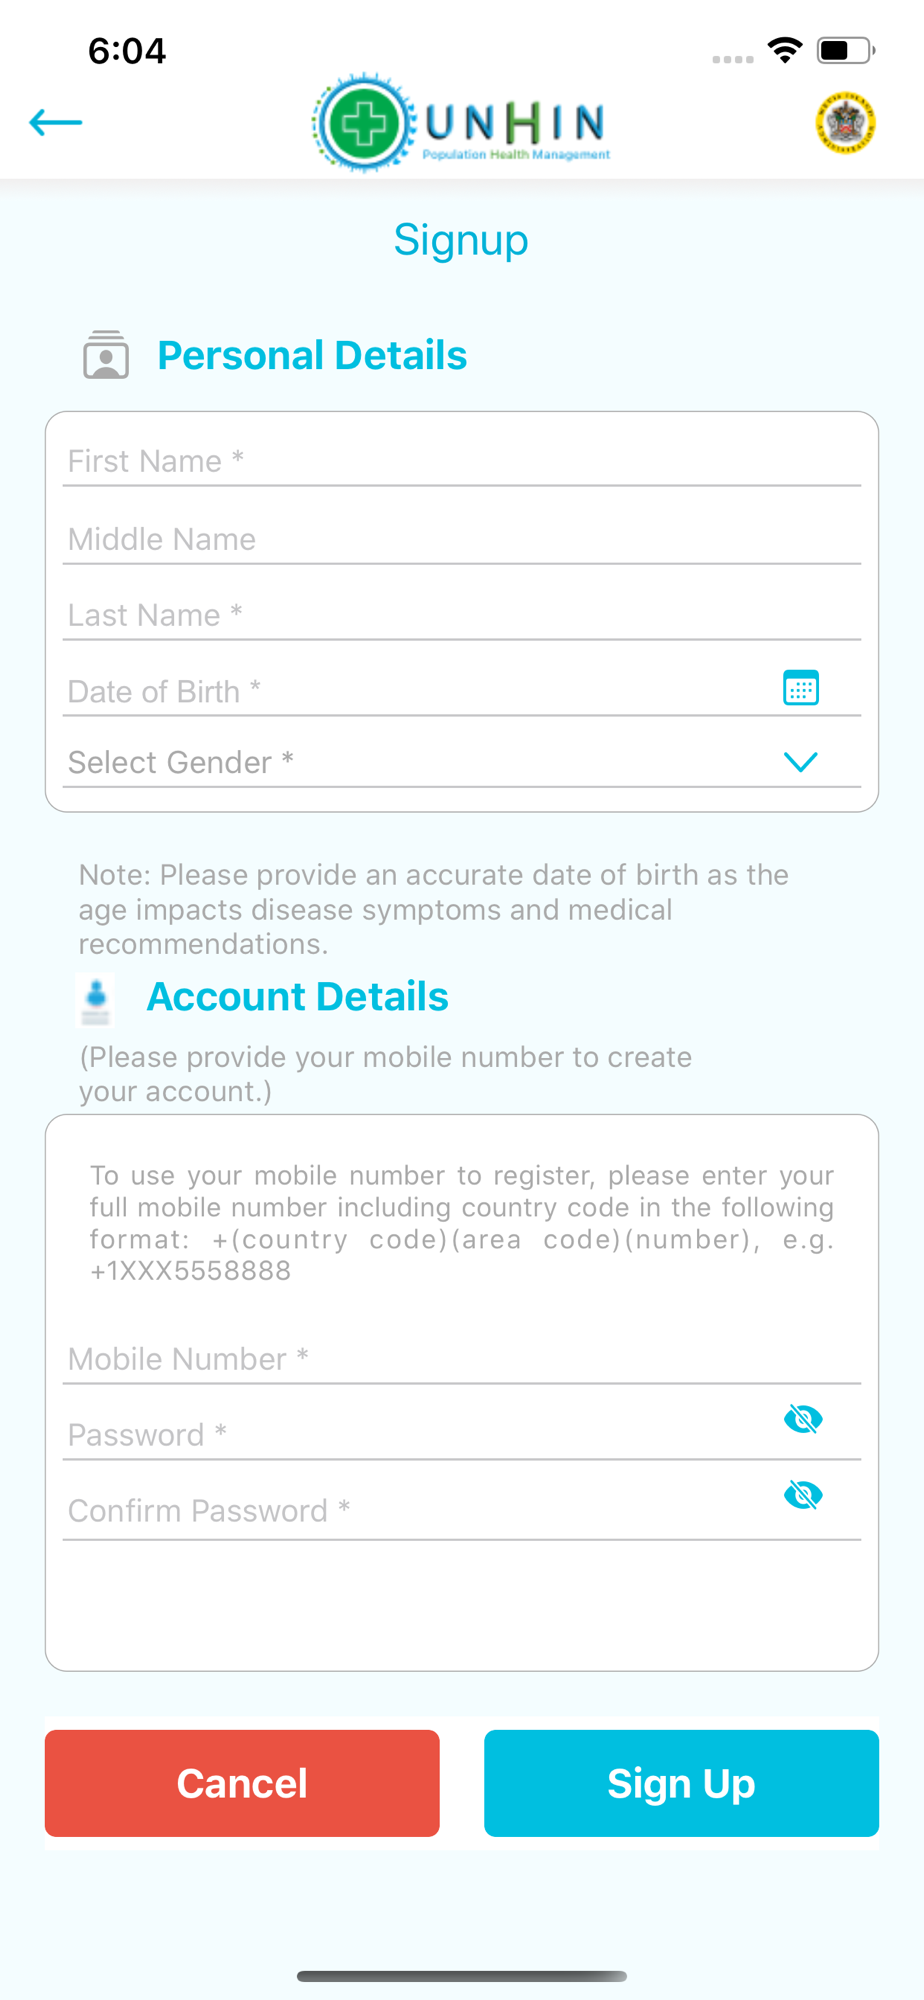The image size is (924, 2000).
Task: Tap the Account Details user icon
Action: click(96, 998)
